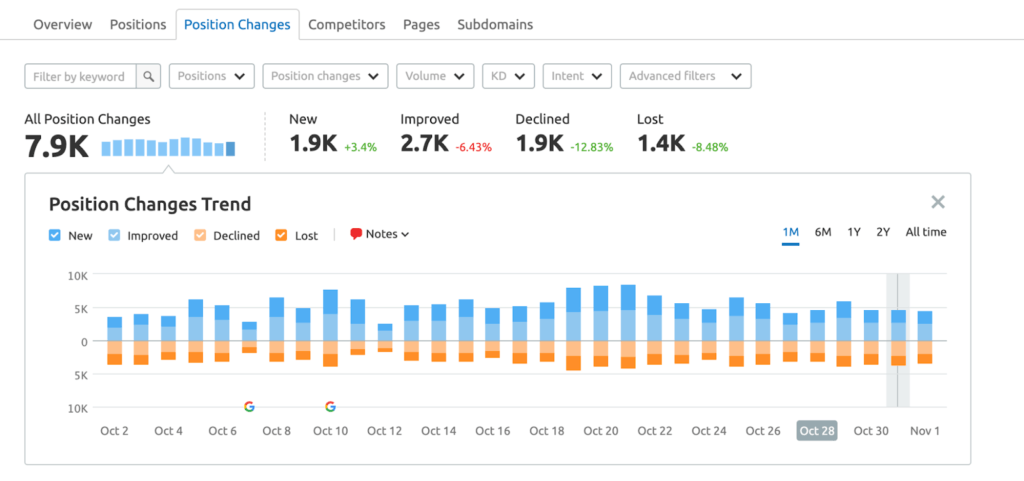Viewport: 1024px width, 481px height.
Task: Click the highlighted Oct 28 date marker
Action: 816,431
